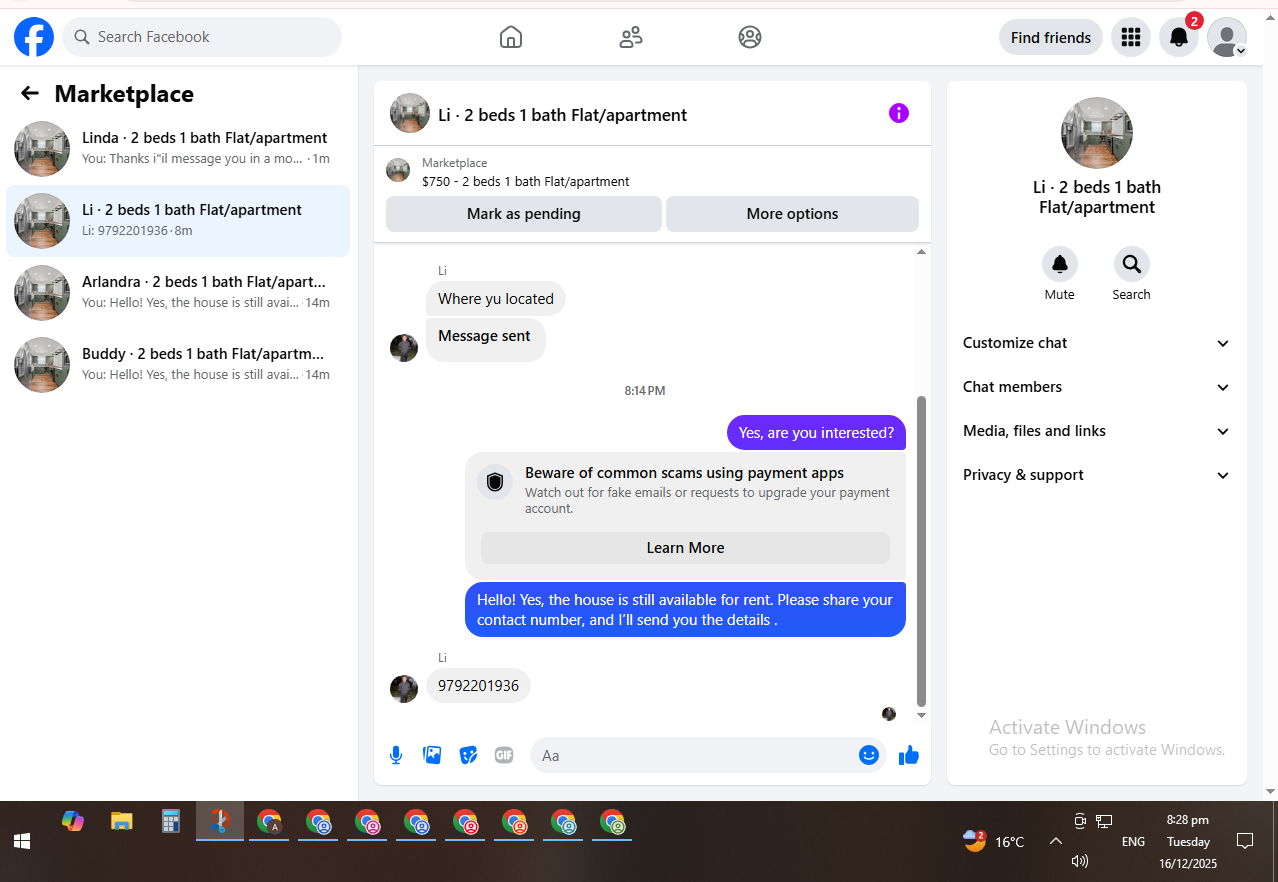Screen dimensions: 1278x882
Task: Open the Facebook logo home link
Action: tap(34, 37)
